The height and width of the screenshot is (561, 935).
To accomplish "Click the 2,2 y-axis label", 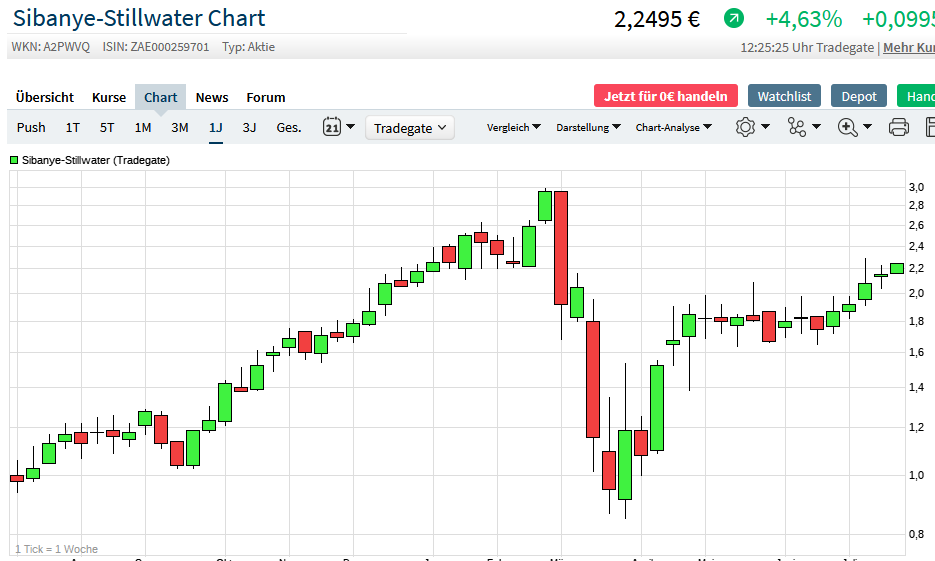I will pyautogui.click(x=916, y=268).
